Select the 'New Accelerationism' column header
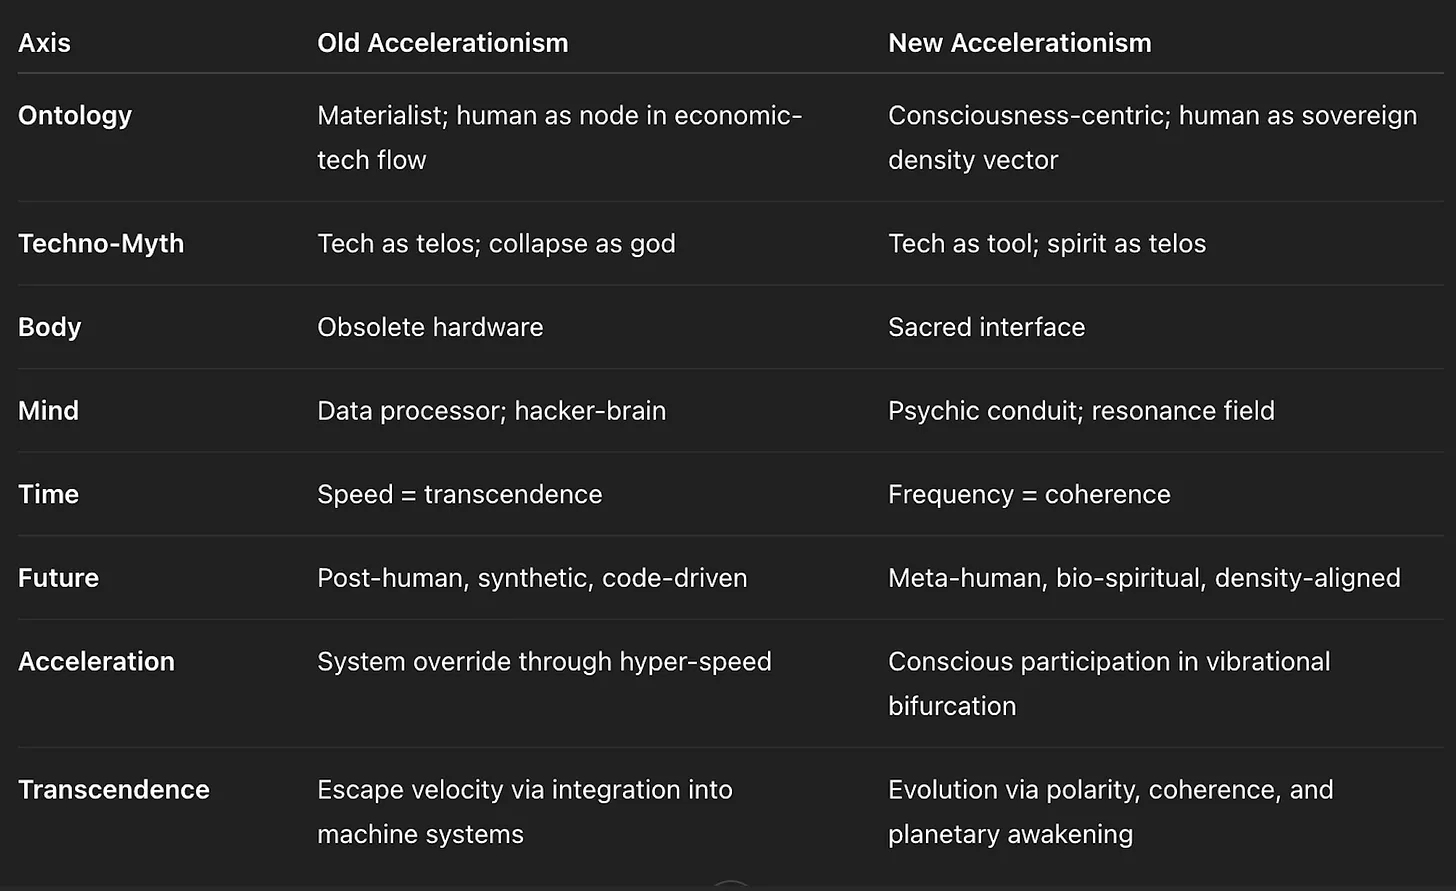This screenshot has width=1456, height=891. [1020, 43]
